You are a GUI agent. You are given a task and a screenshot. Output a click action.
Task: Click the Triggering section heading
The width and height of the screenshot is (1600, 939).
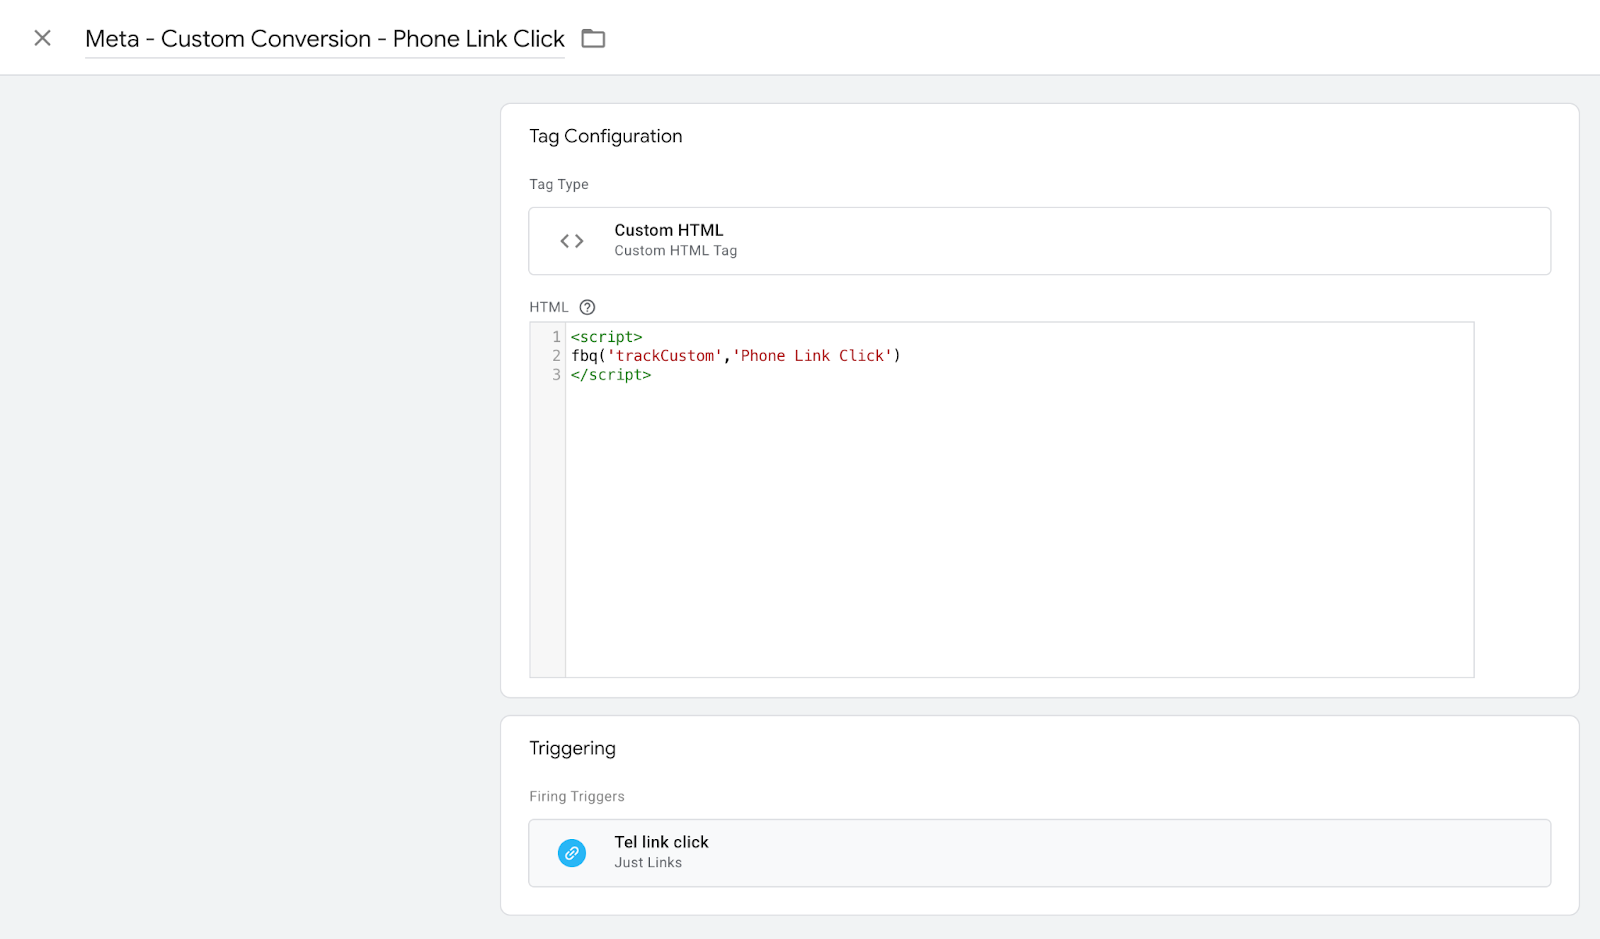click(572, 748)
